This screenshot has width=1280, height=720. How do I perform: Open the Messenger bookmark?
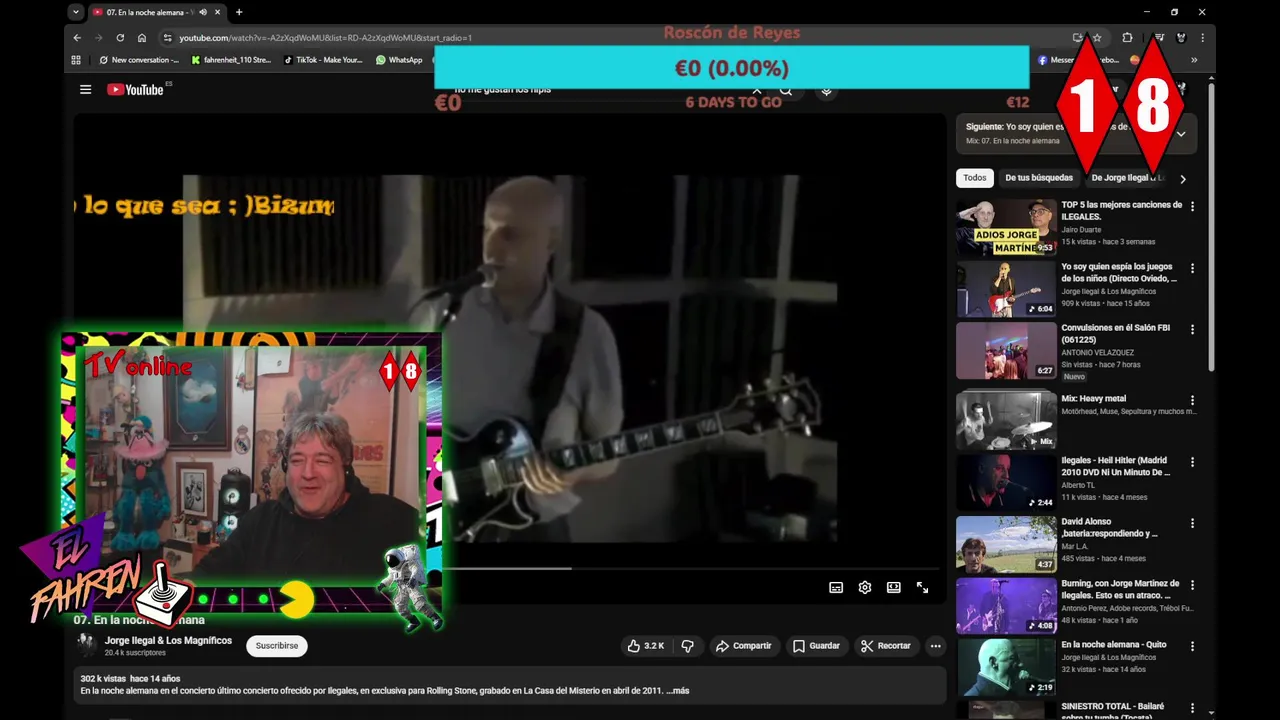pos(1078,60)
